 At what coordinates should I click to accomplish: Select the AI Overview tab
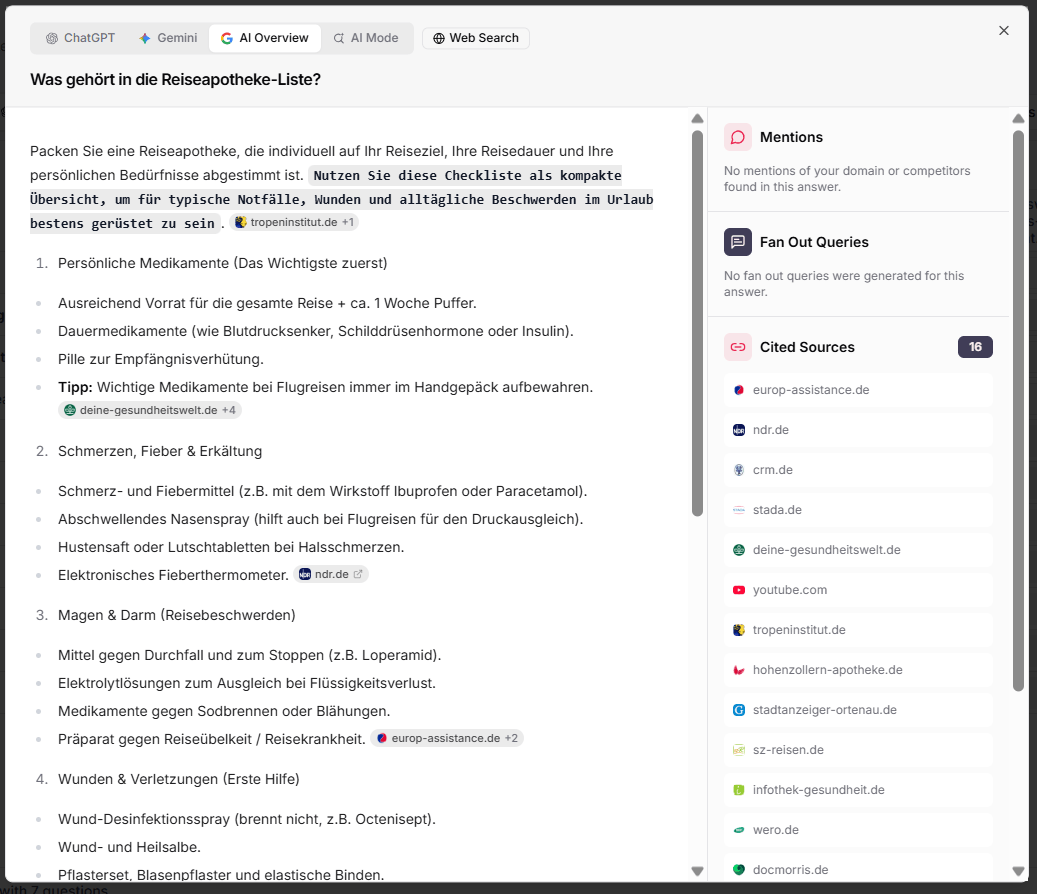click(x=265, y=38)
